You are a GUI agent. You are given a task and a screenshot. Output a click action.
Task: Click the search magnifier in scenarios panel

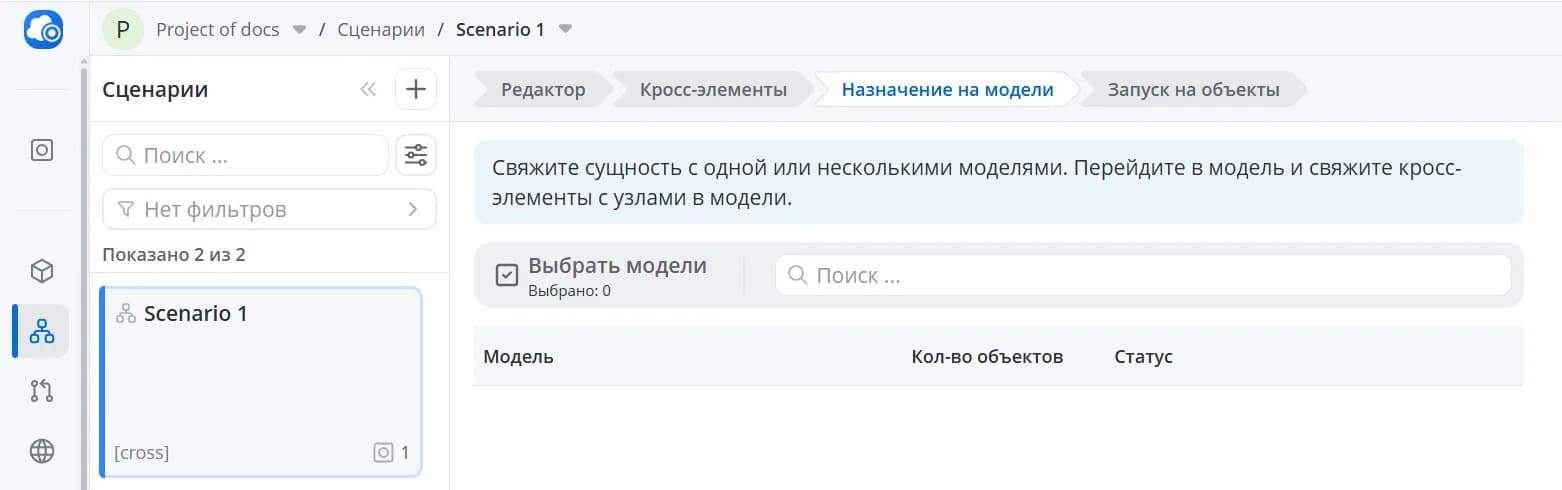coord(126,155)
